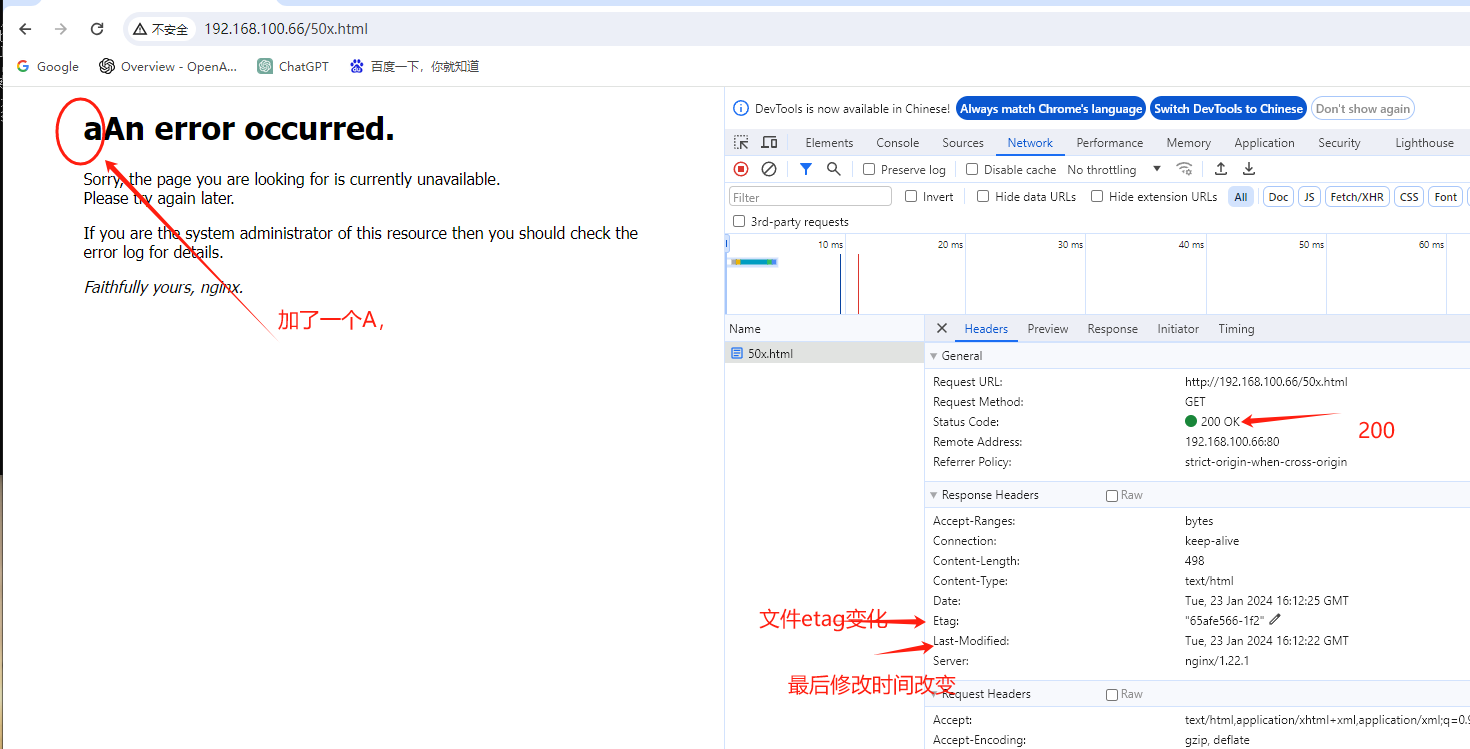Edit the Etag header with pencil icon
The height and width of the screenshot is (749, 1470).
click(1274, 620)
